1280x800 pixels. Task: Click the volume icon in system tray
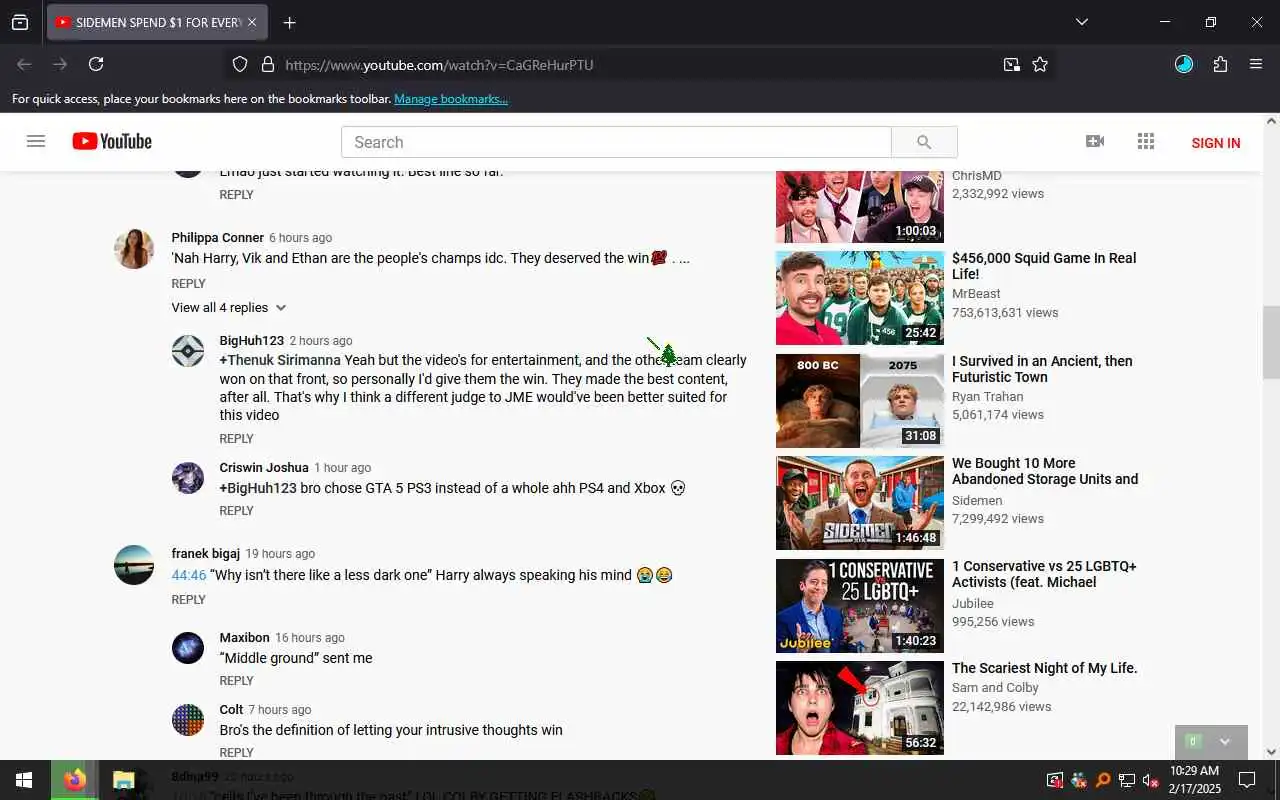pos(1150,780)
